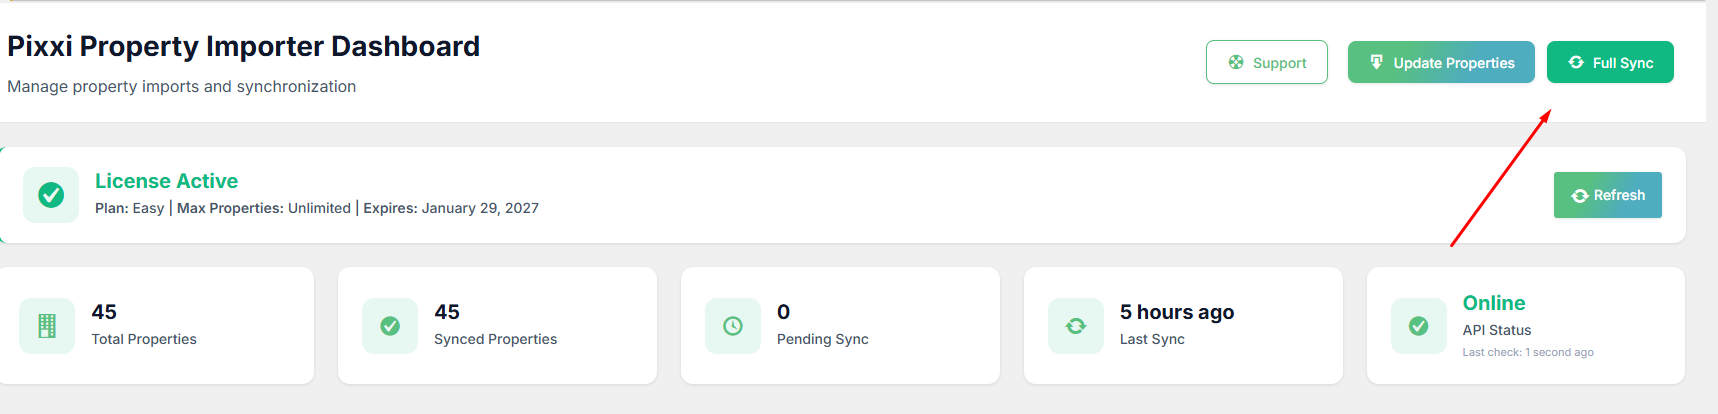1718x414 pixels.
Task: Click the Last Sync circular arrows icon
Action: pyautogui.click(x=1076, y=326)
